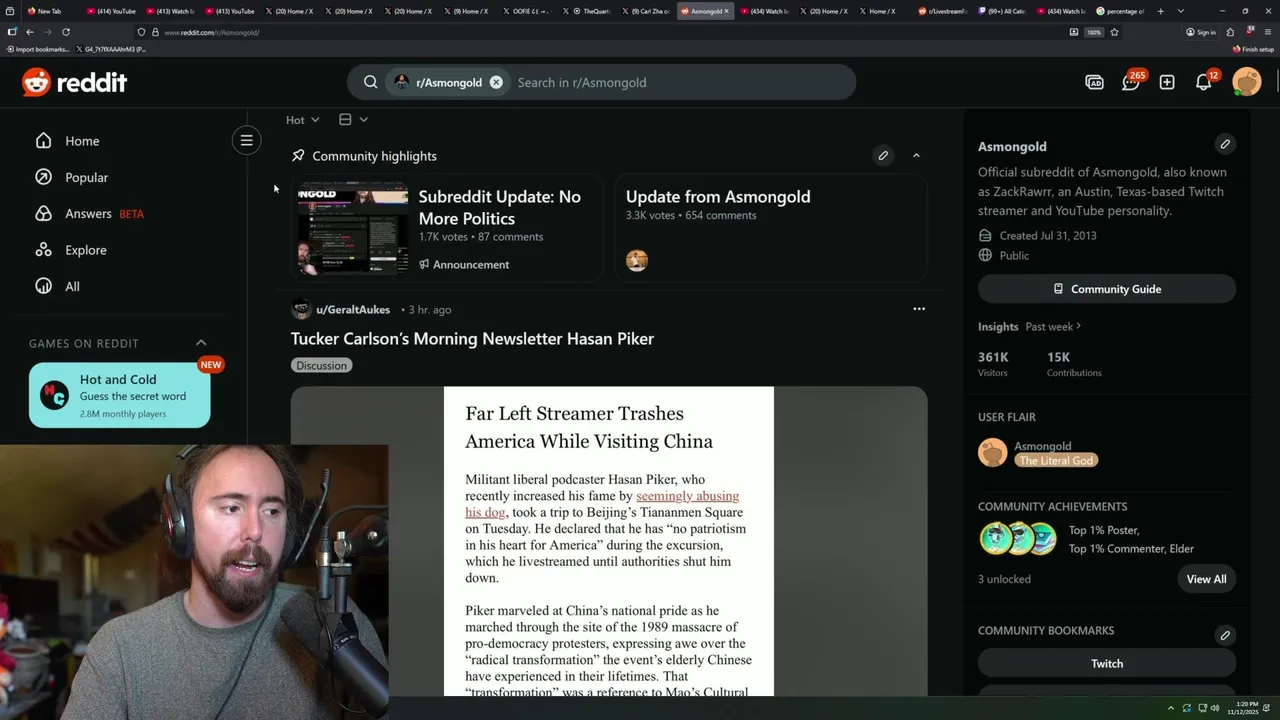Switch to the (414) YouTube tab
Image resolution: width=1280 pixels, height=720 pixels.
[x=112, y=11]
